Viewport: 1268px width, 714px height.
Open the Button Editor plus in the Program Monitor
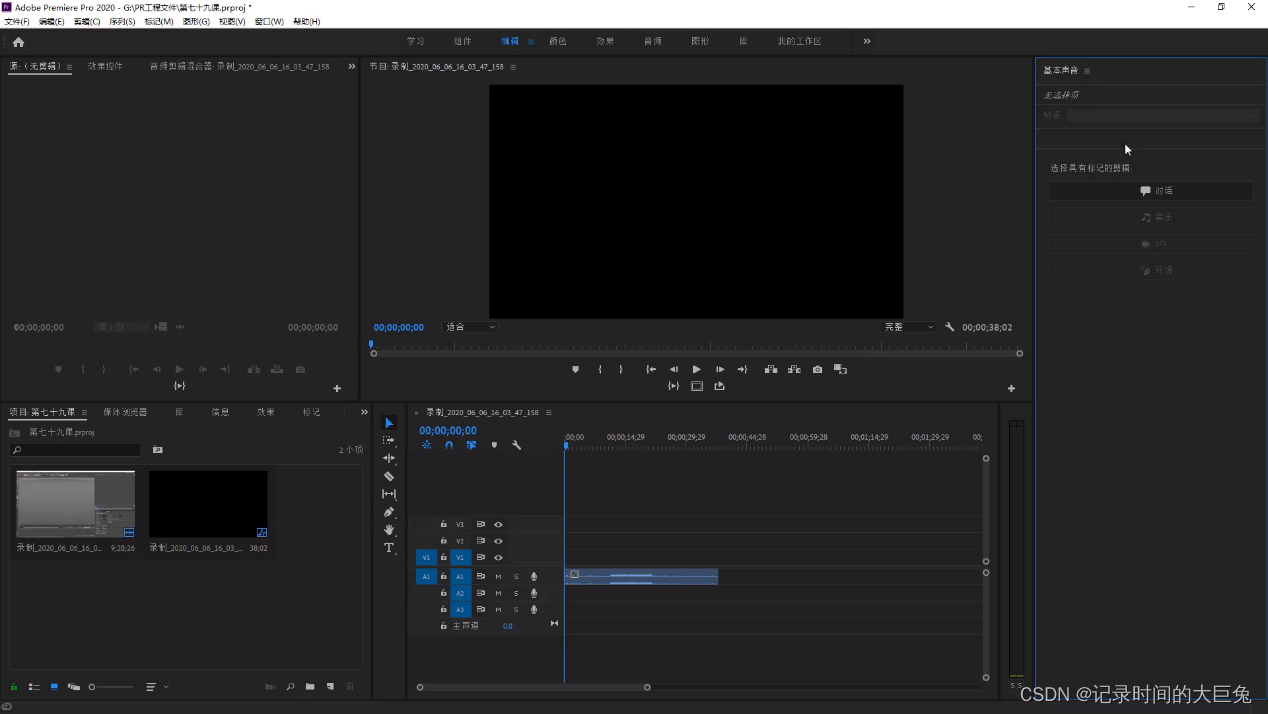(x=1011, y=388)
